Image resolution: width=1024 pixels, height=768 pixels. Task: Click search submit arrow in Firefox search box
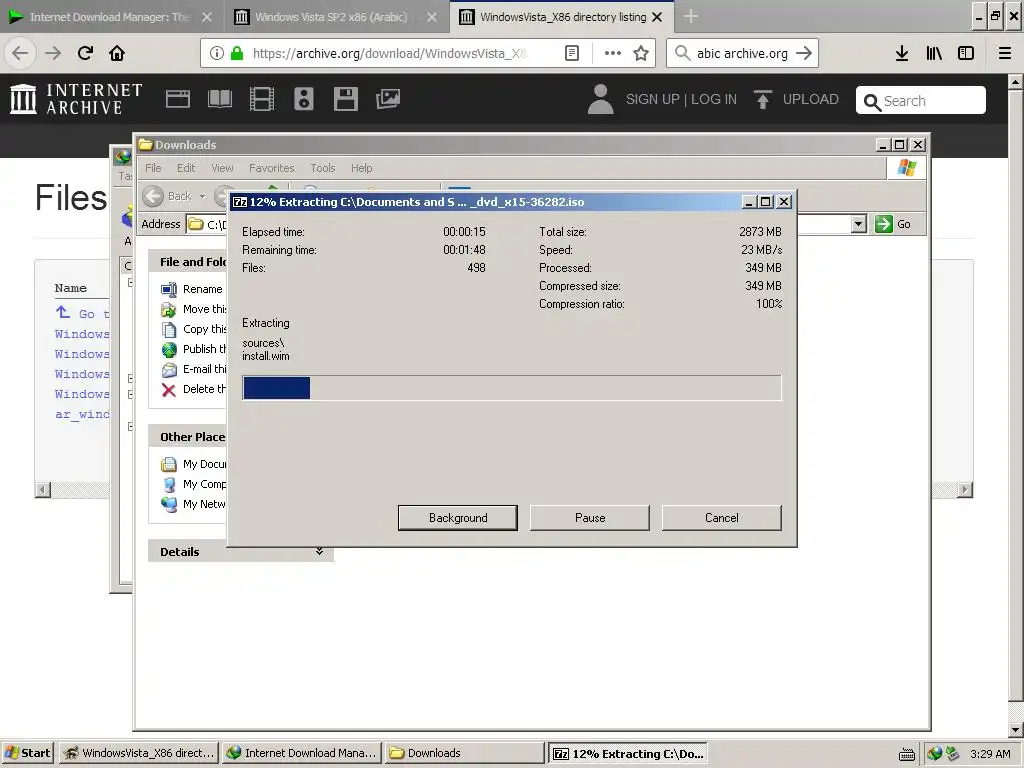(804, 53)
